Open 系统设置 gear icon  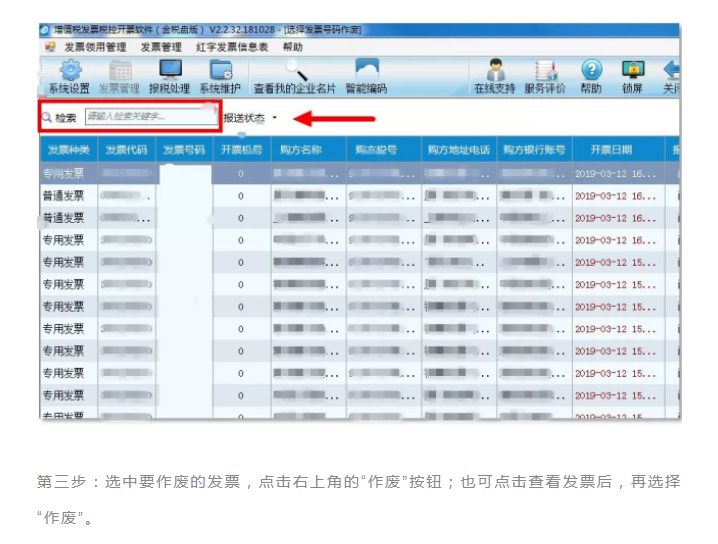click(71, 71)
